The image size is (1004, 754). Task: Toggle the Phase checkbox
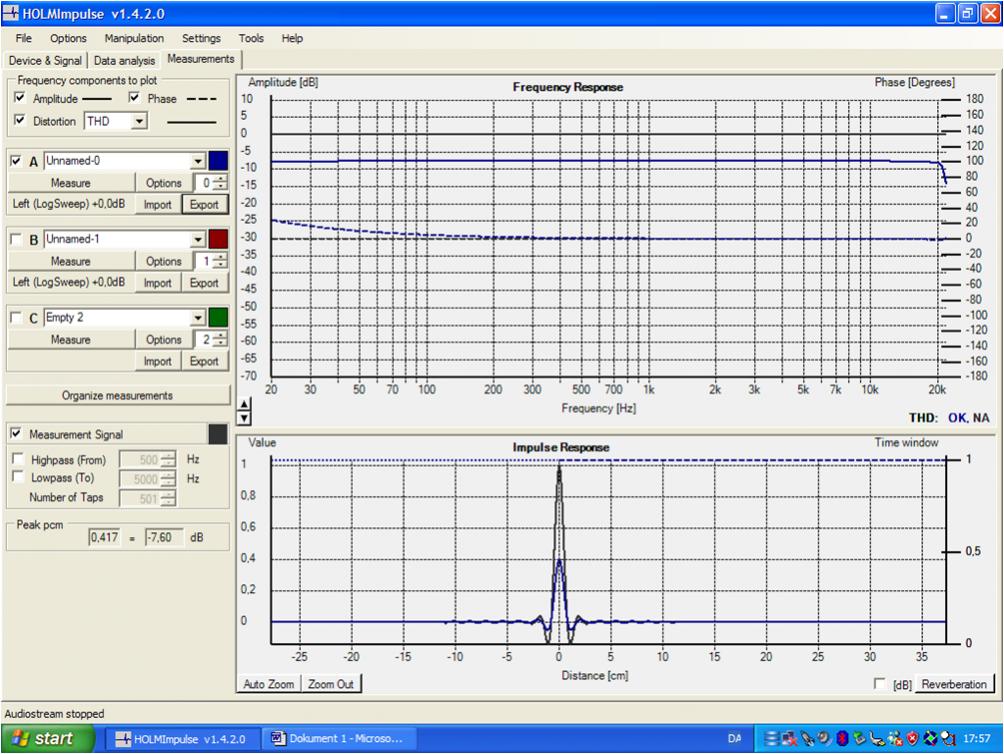point(134,98)
